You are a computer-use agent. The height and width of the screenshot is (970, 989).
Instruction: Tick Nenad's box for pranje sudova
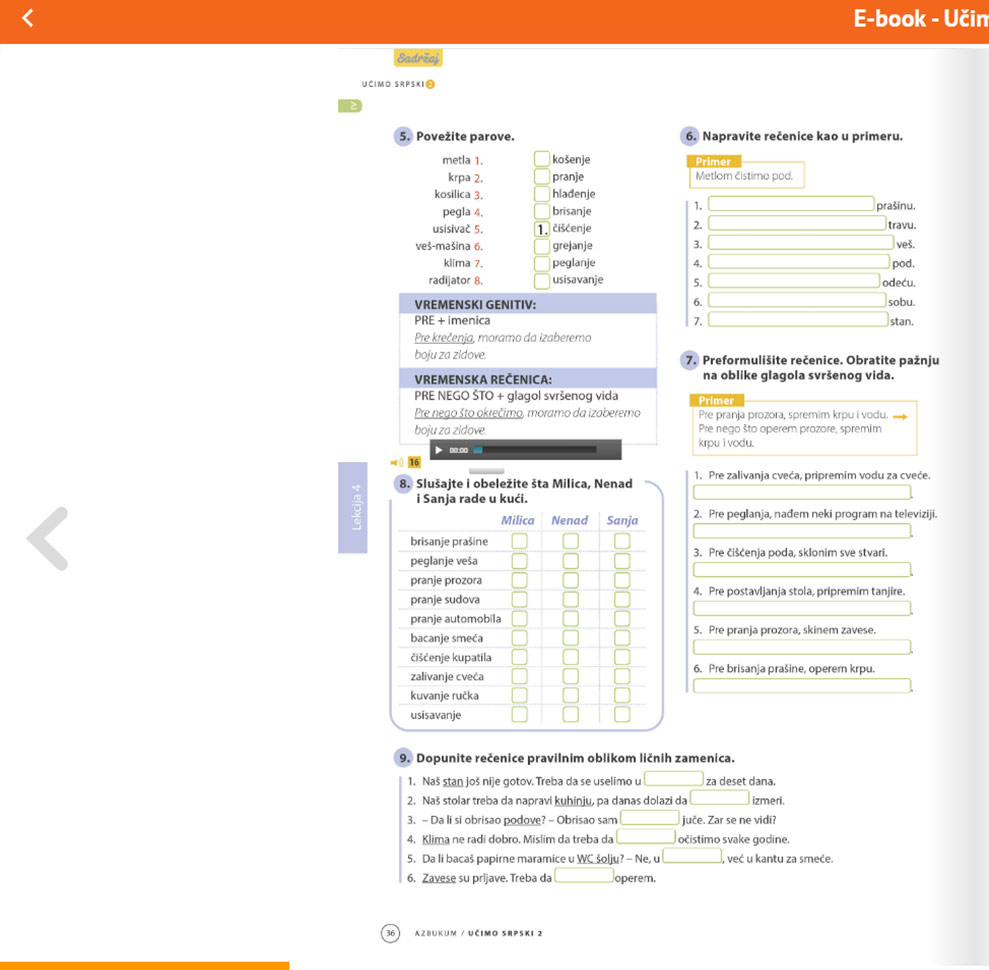pos(570,599)
